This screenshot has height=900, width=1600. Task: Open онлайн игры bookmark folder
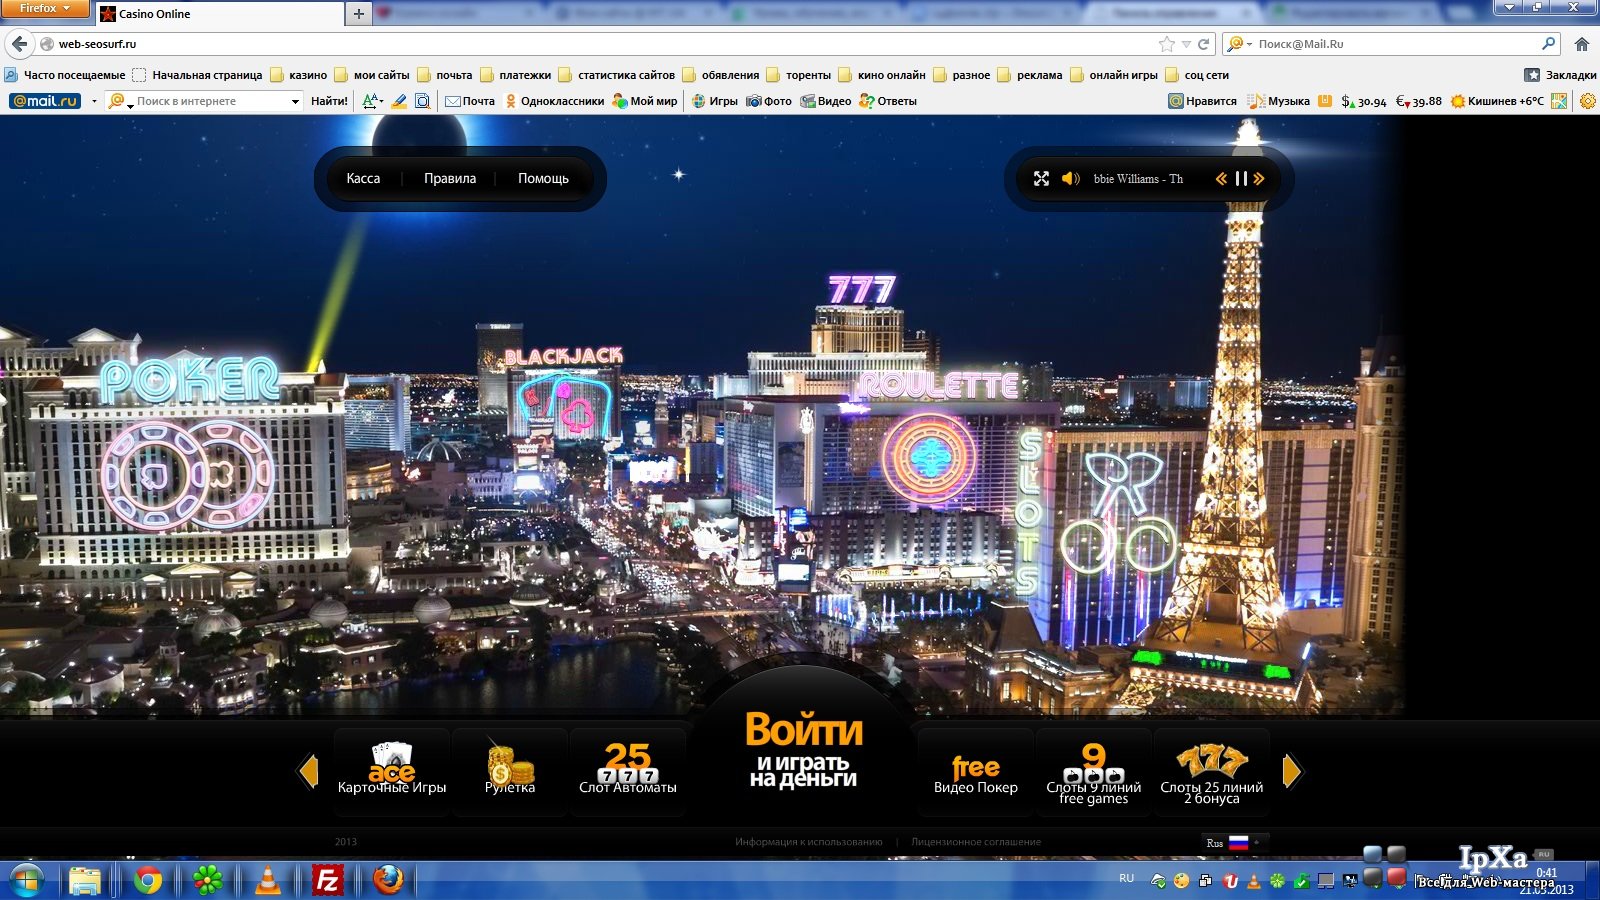pyautogui.click(x=1113, y=75)
